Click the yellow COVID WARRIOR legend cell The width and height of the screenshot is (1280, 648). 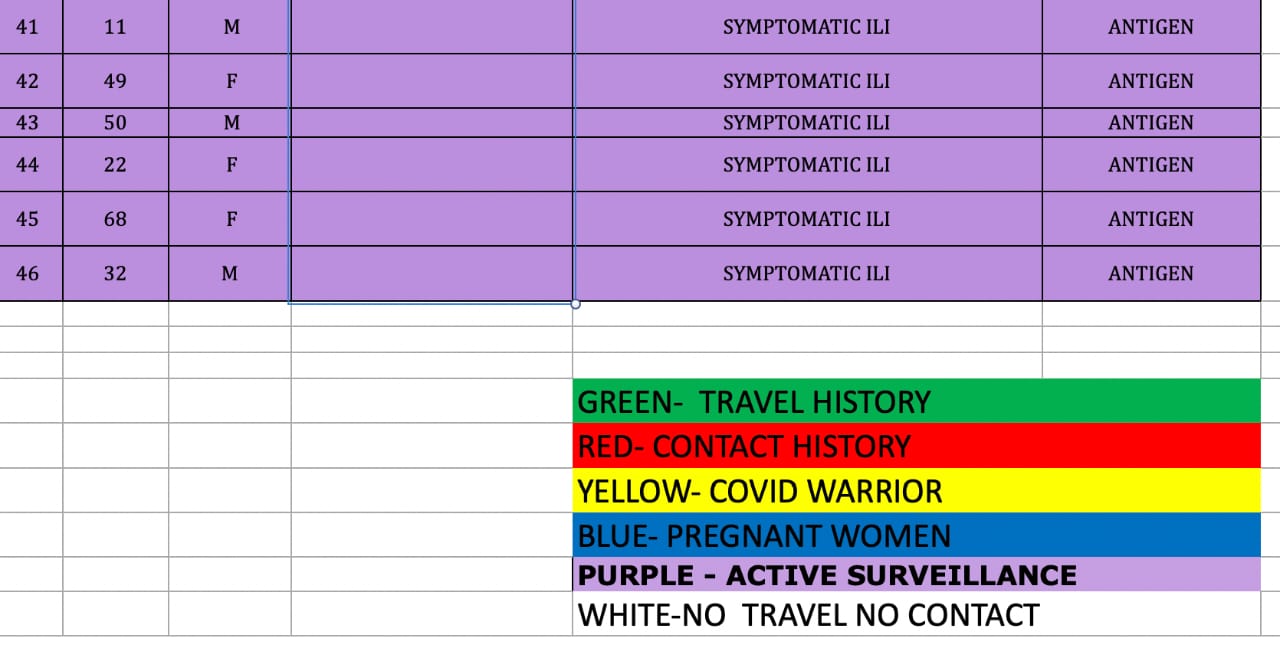(915, 491)
